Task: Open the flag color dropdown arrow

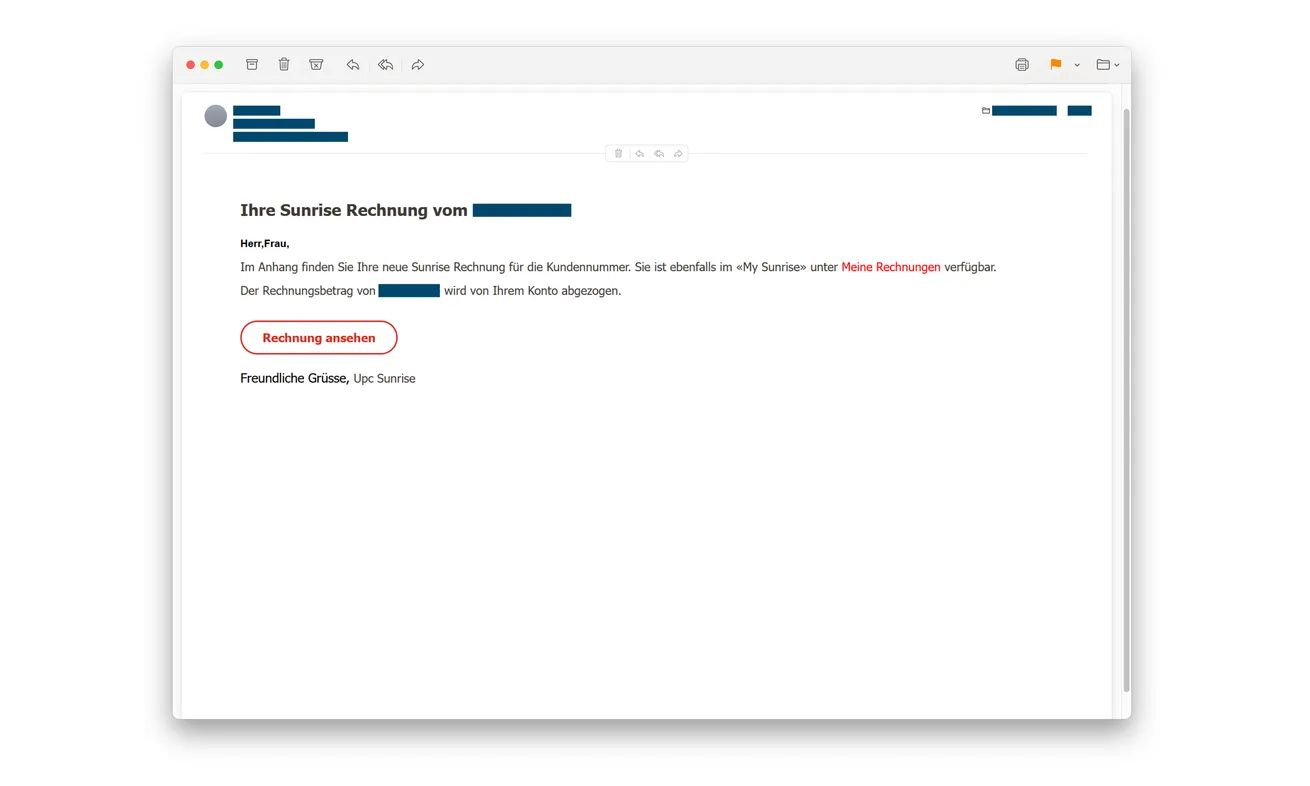Action: (1077, 65)
